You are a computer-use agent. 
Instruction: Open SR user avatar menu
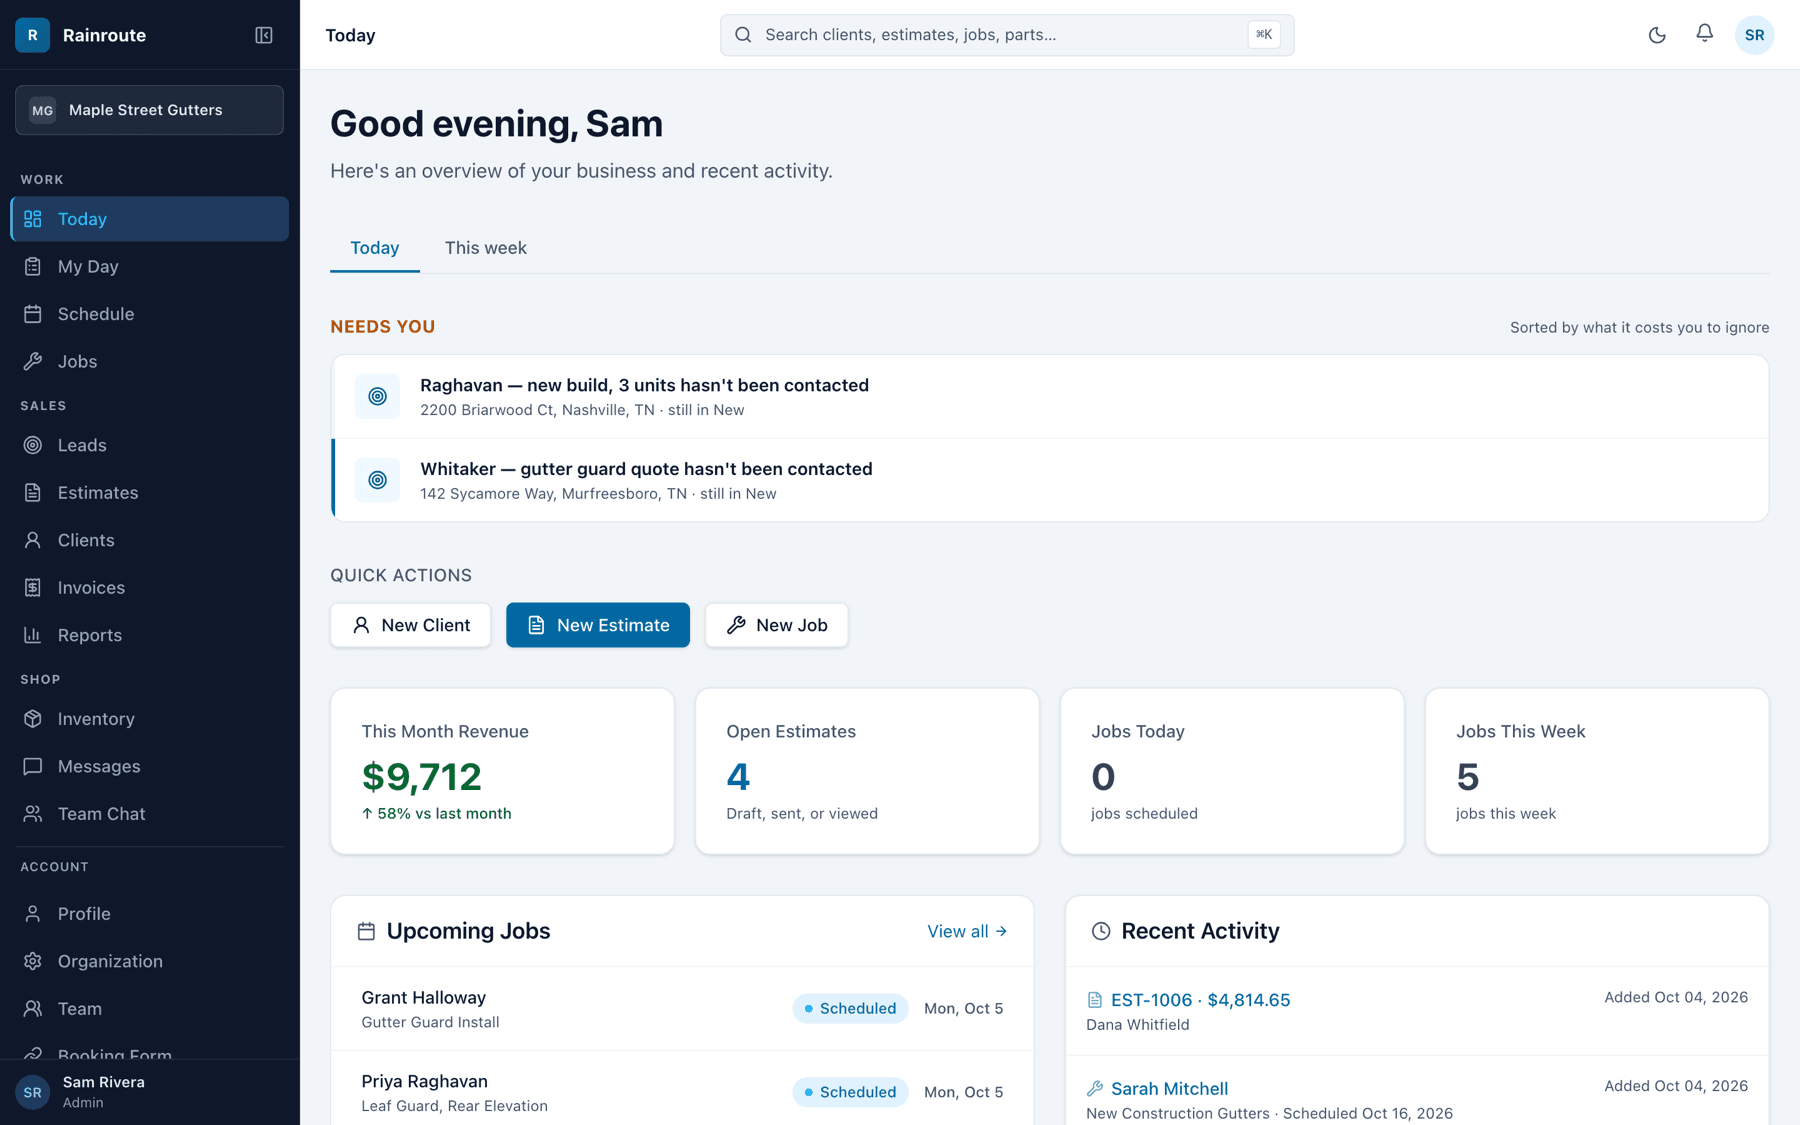tap(1754, 35)
